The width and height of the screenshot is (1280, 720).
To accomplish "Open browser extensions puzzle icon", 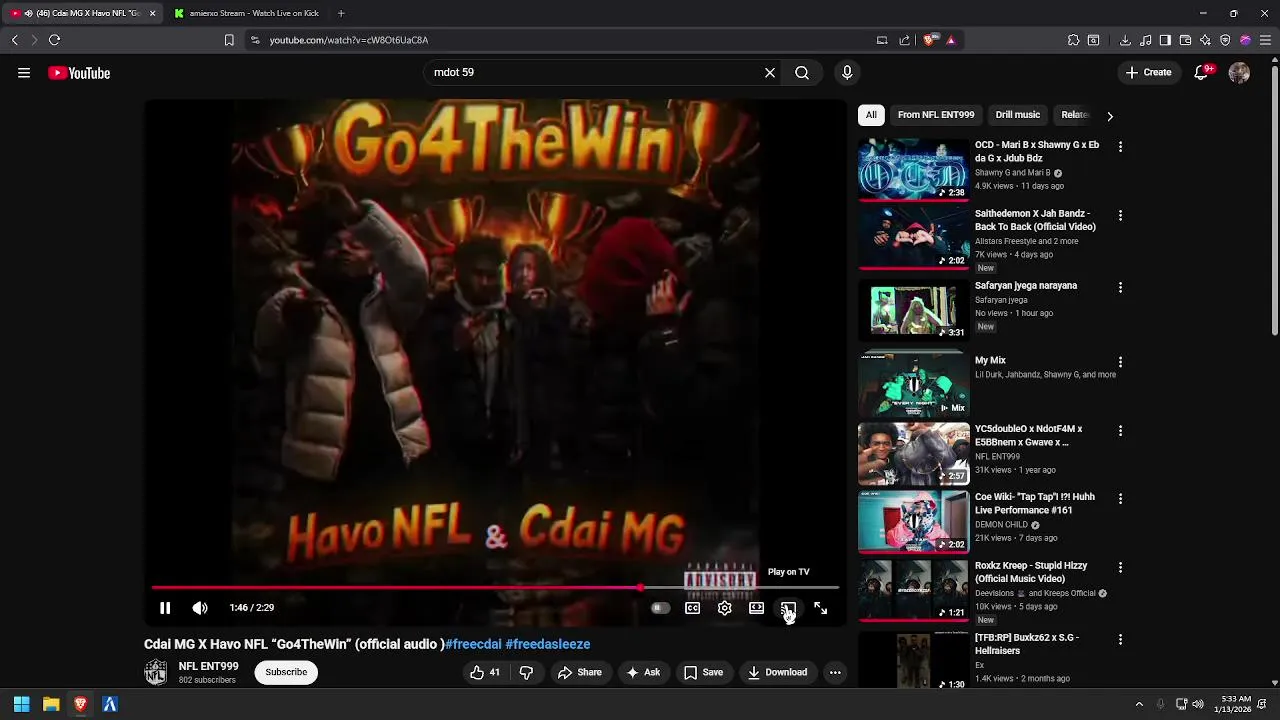I will [x=1073, y=40].
